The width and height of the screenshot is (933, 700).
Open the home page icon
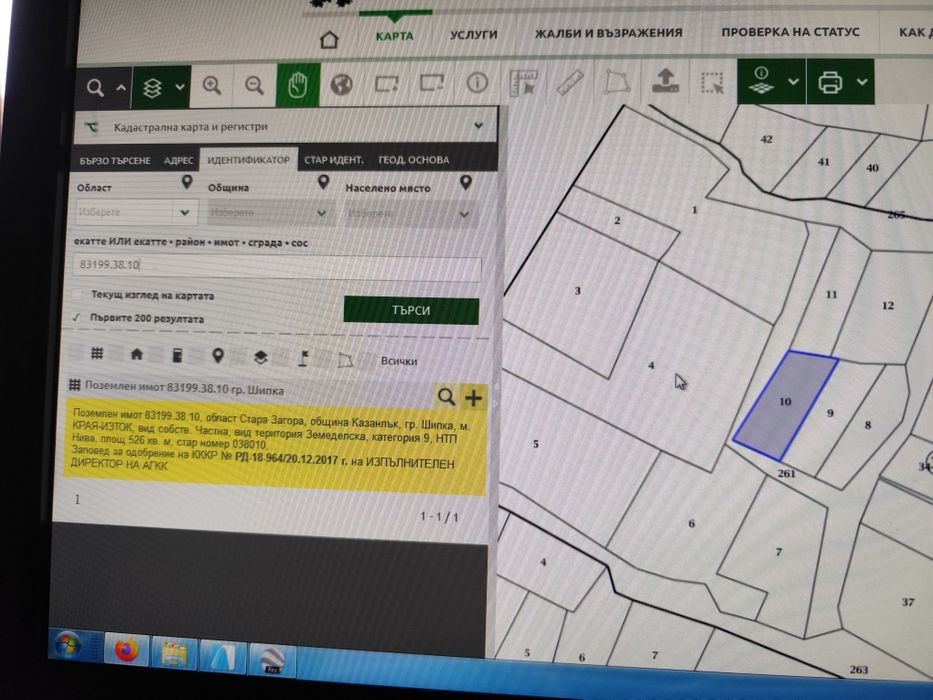[329, 40]
